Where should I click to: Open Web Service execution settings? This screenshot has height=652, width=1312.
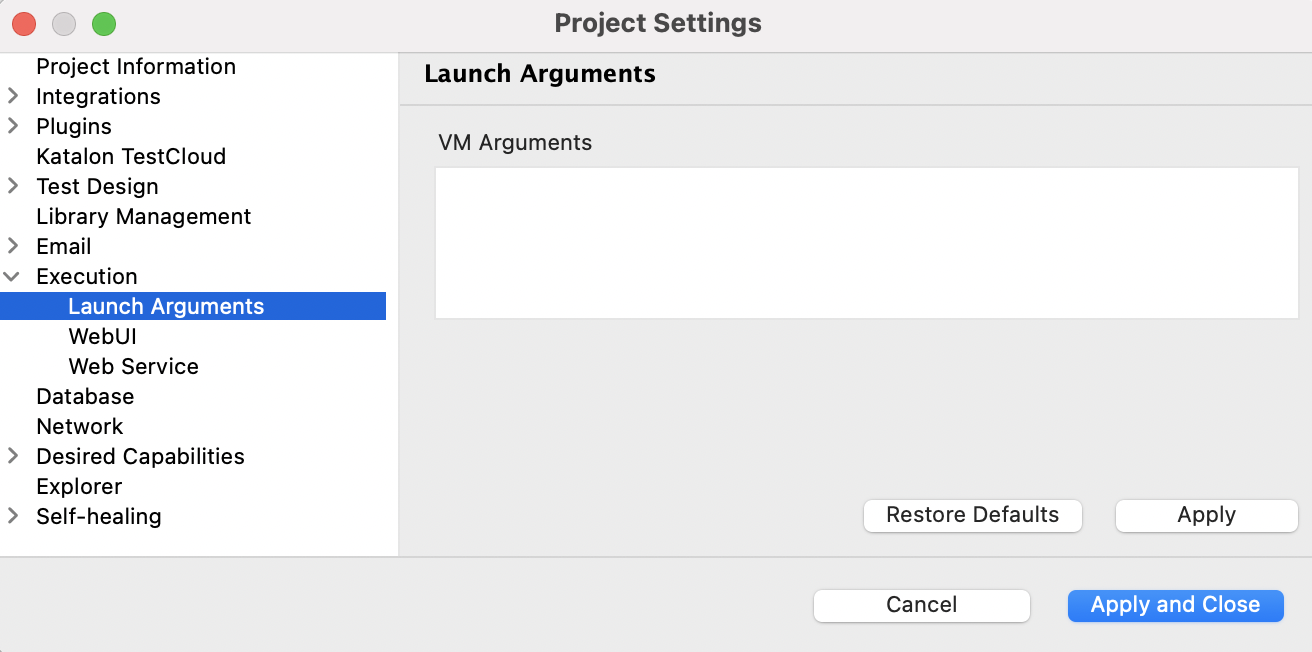click(133, 366)
